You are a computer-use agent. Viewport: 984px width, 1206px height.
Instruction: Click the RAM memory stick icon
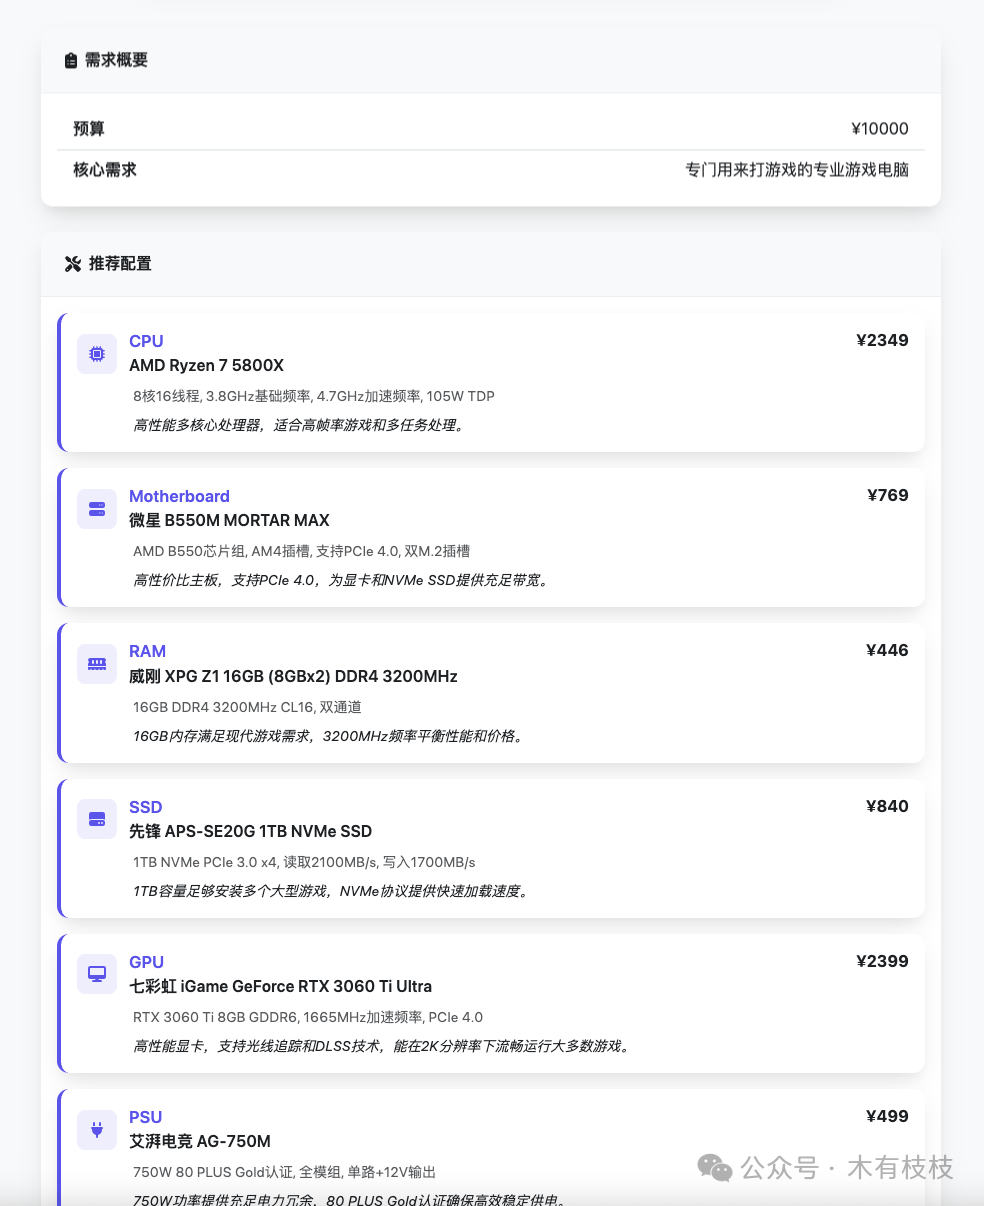coord(97,664)
